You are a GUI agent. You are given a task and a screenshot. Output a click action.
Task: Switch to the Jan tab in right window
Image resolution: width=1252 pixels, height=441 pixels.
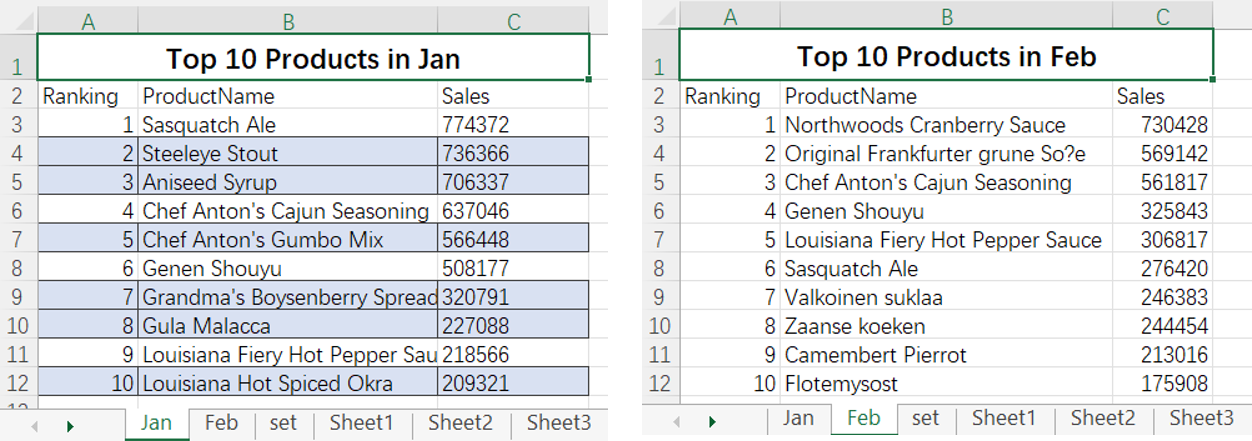tap(798, 418)
